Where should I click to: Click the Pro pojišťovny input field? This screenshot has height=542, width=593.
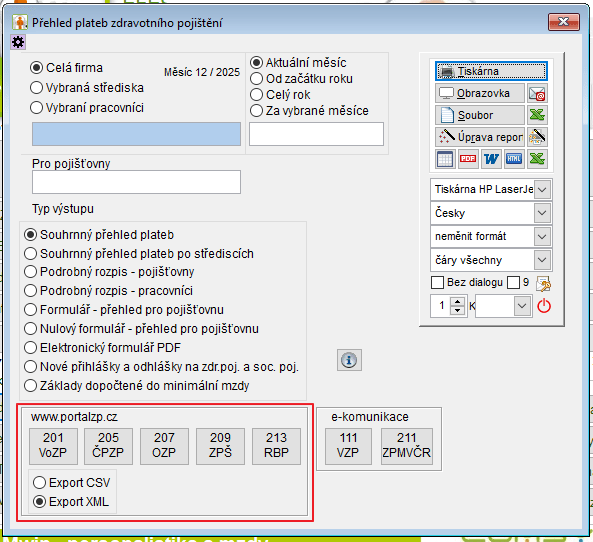coord(136,182)
